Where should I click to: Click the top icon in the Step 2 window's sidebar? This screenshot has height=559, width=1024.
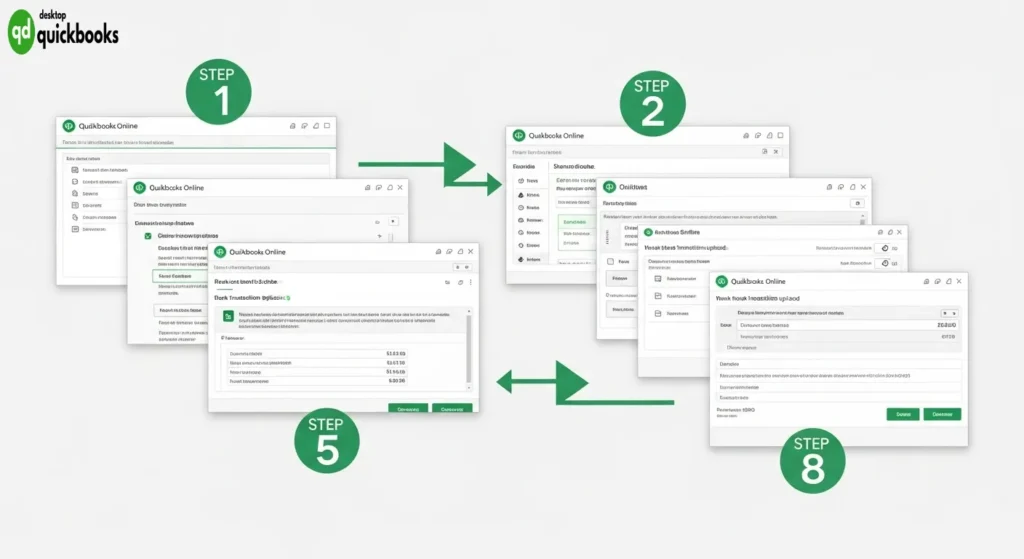click(x=520, y=181)
